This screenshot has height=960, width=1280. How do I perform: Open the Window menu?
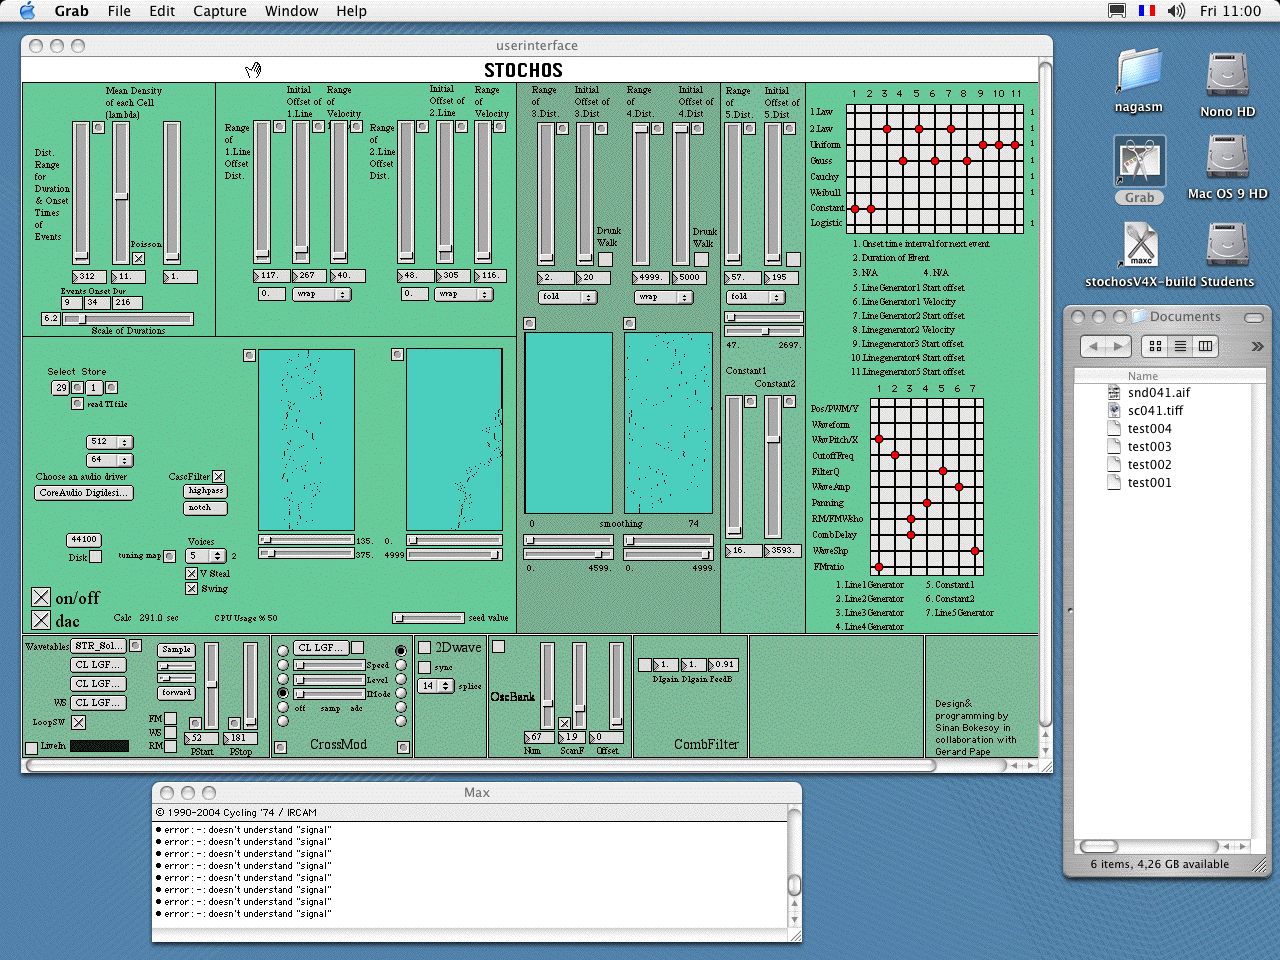coord(291,11)
